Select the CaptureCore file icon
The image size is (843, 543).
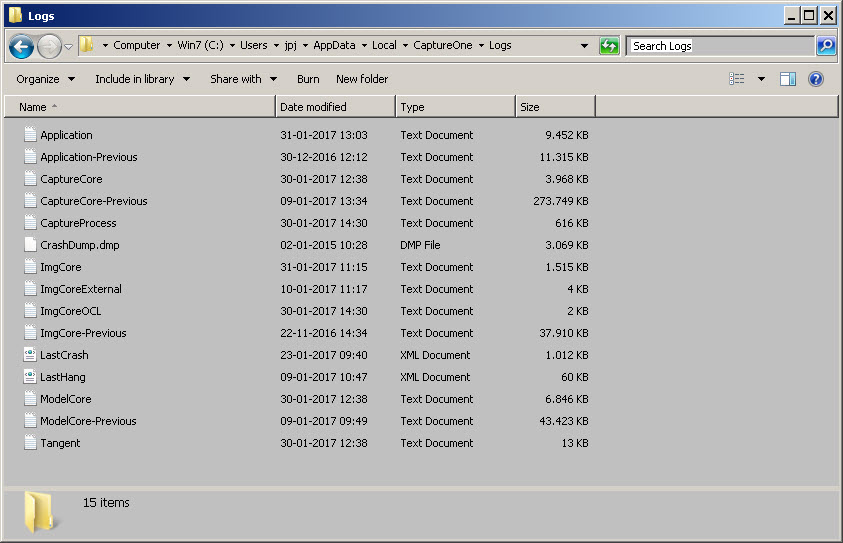30,178
